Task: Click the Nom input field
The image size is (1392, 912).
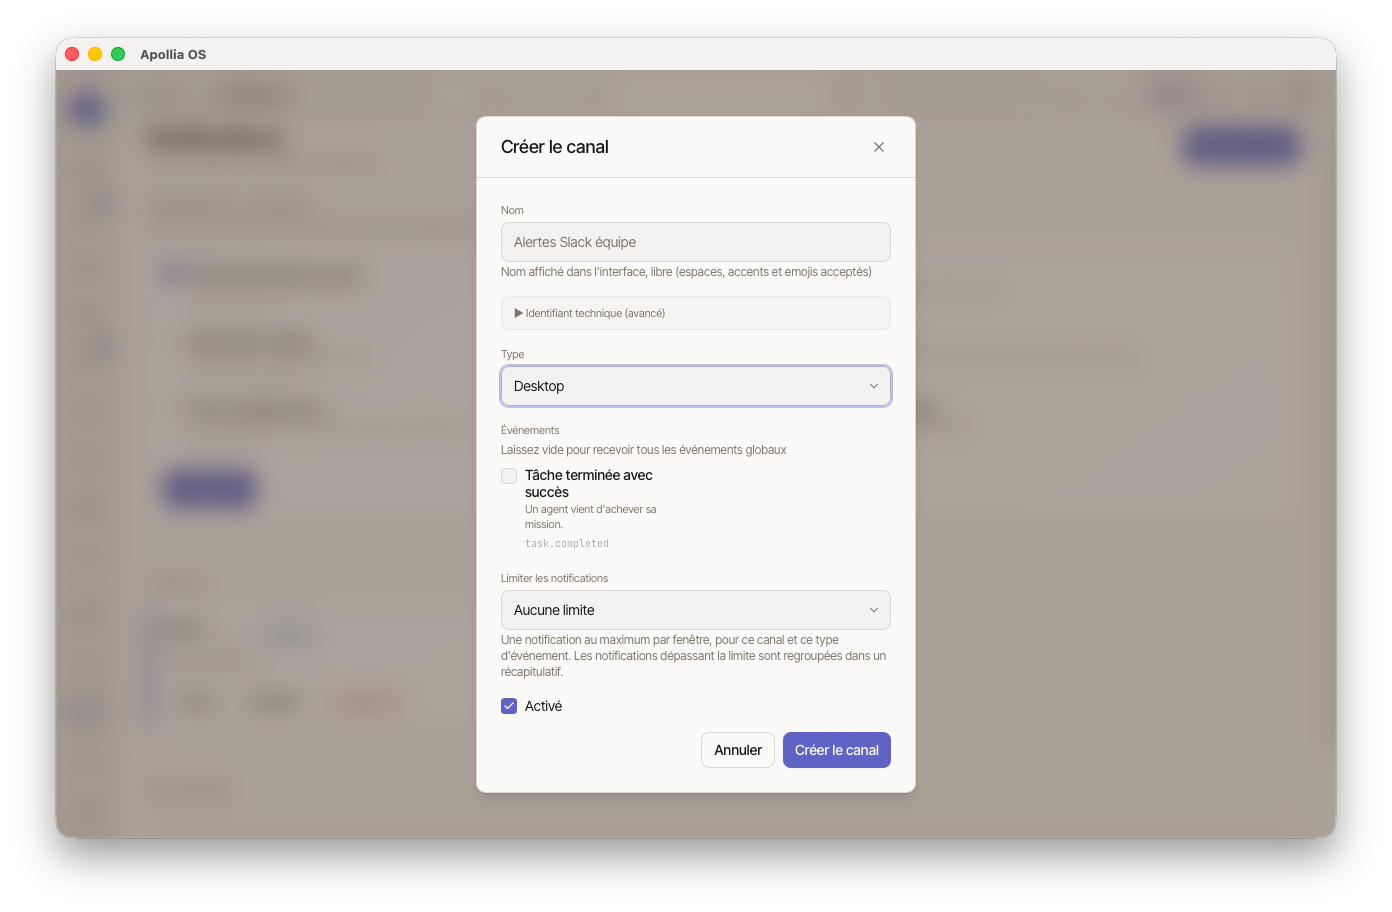Action: (696, 242)
